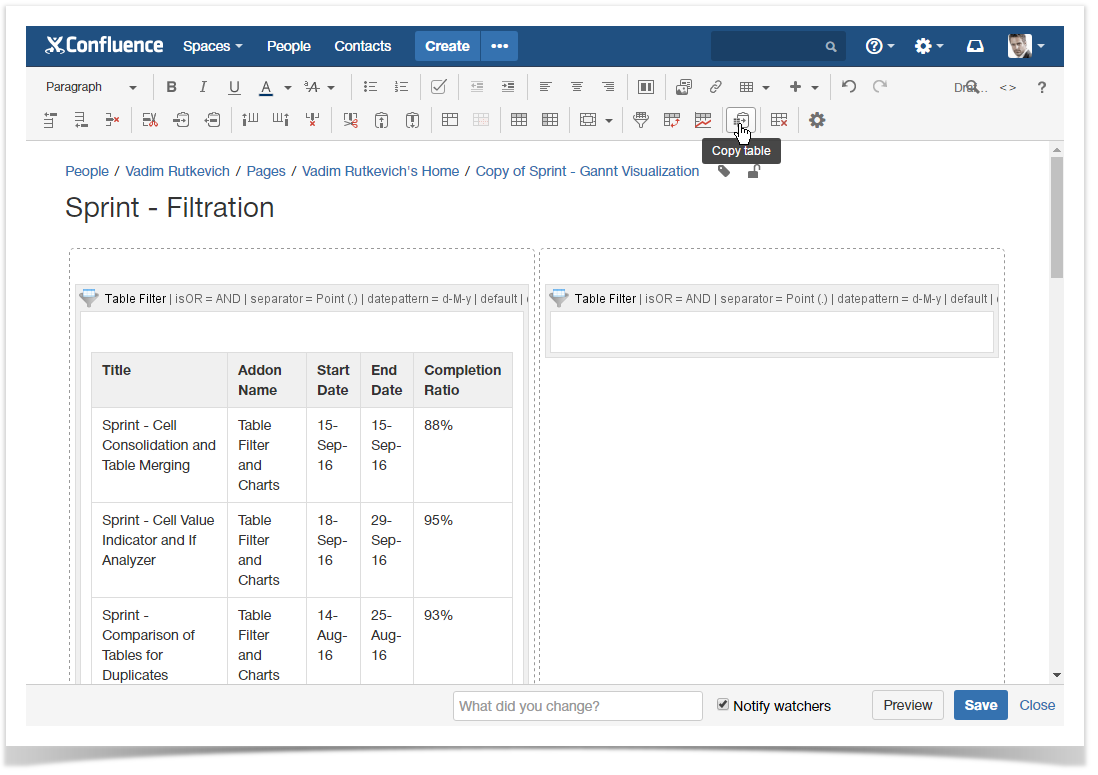Open Vadim Rutkevich's Home breadcrumb

click(x=380, y=172)
